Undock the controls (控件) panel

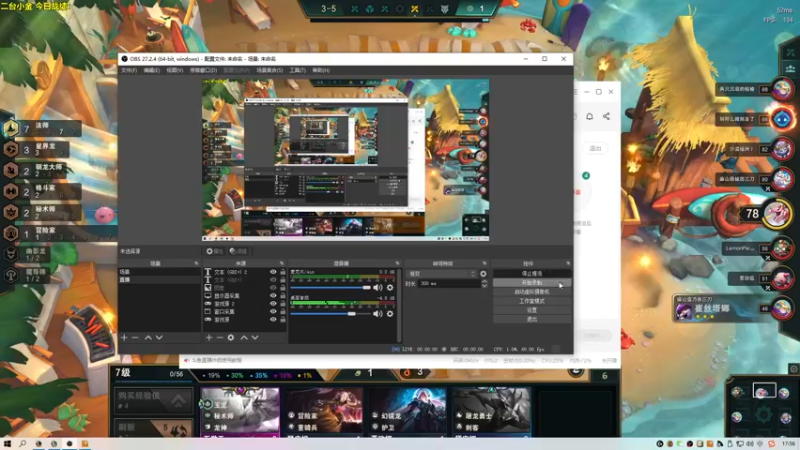coord(568,263)
